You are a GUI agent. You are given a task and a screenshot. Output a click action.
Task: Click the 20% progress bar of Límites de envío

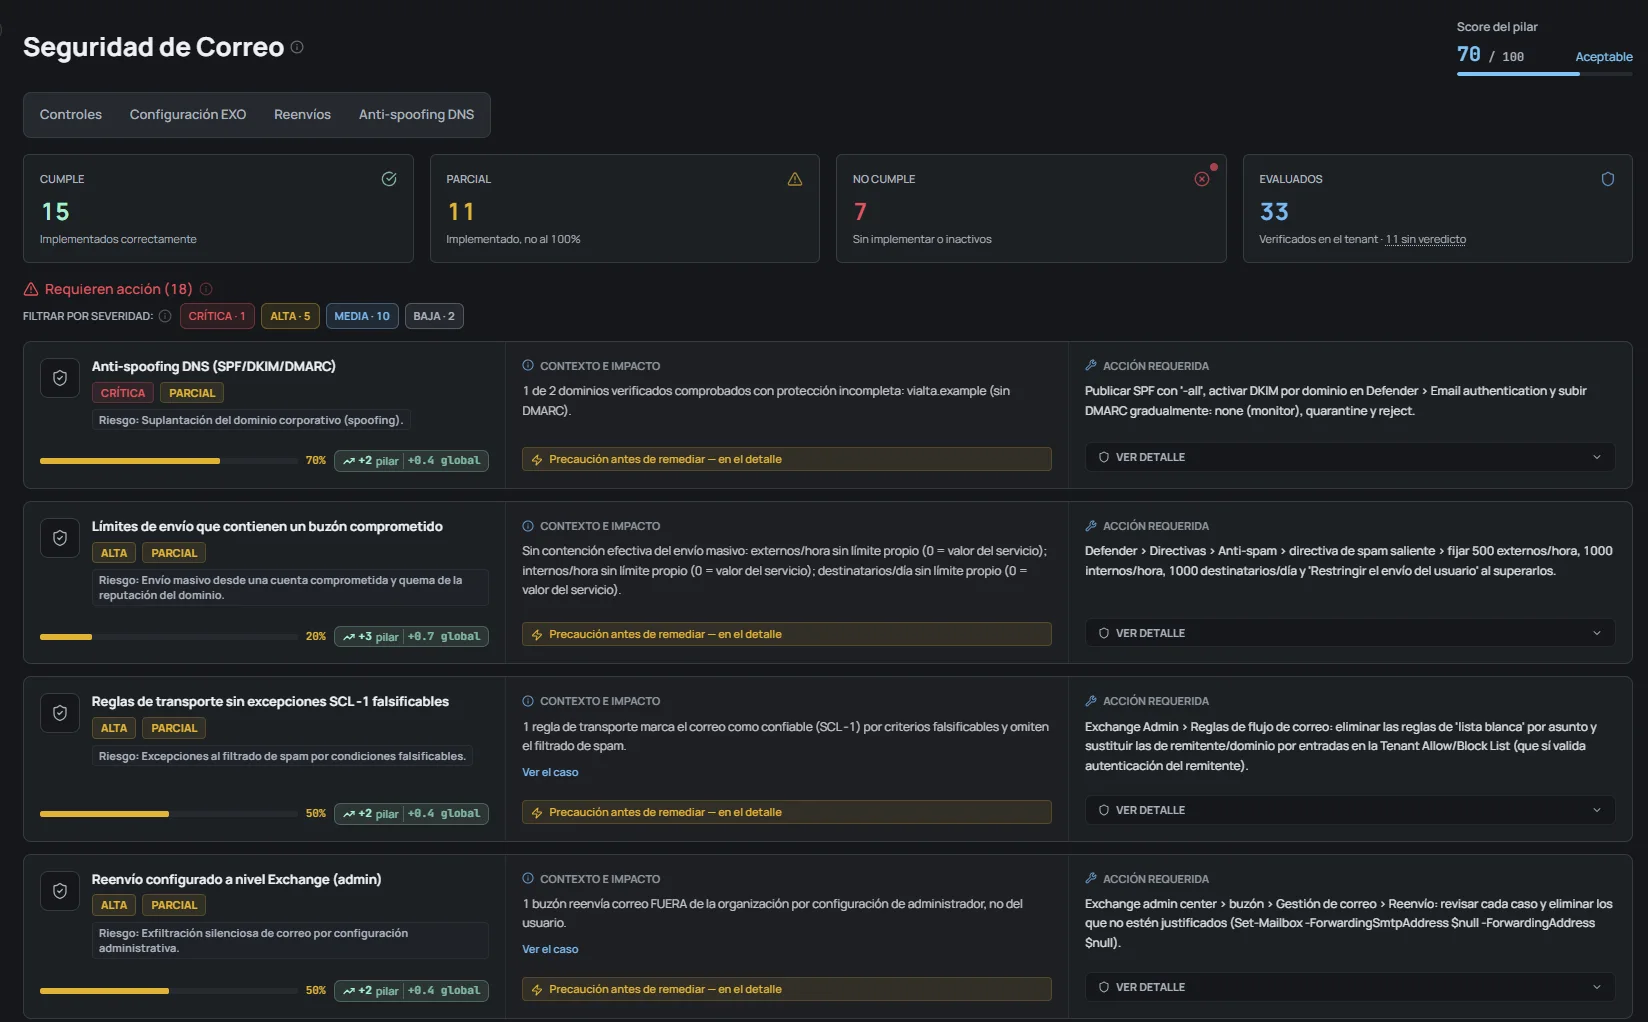[x=169, y=637]
